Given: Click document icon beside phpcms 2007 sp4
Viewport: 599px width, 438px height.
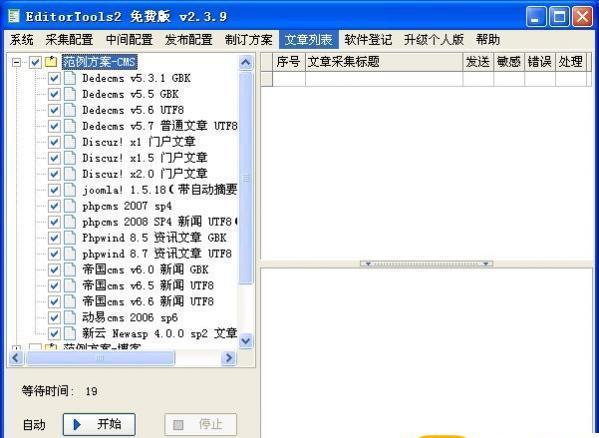Looking at the screenshot, I should tap(70, 206).
